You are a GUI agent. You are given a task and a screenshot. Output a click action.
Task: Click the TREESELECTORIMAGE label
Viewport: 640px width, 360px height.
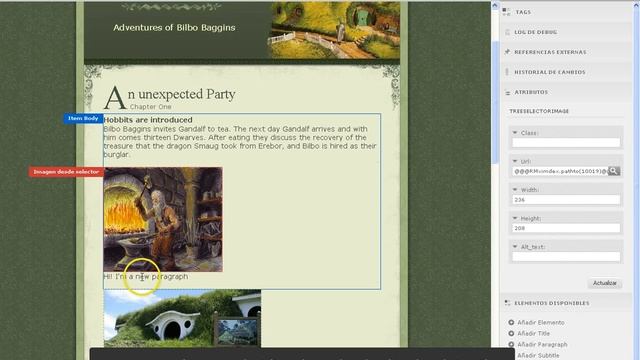539,111
